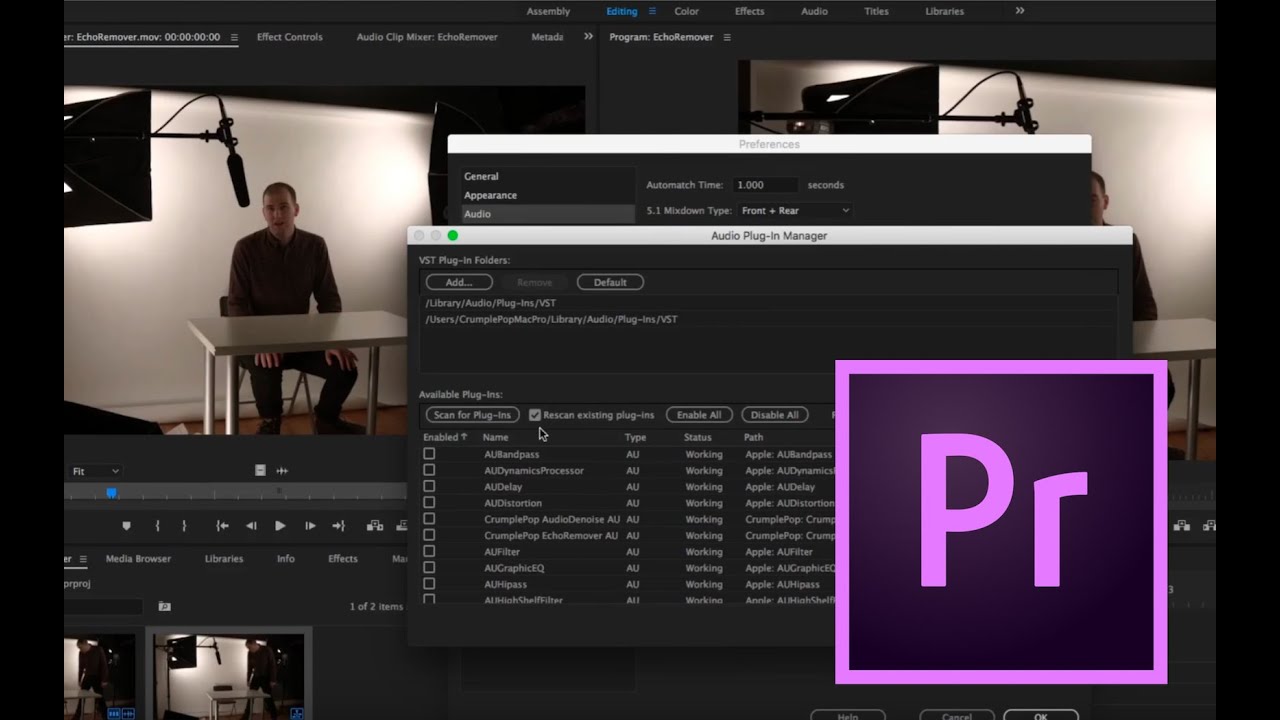Enable the AUHipass plug-in checkbox
The height and width of the screenshot is (720, 1280).
tap(429, 584)
